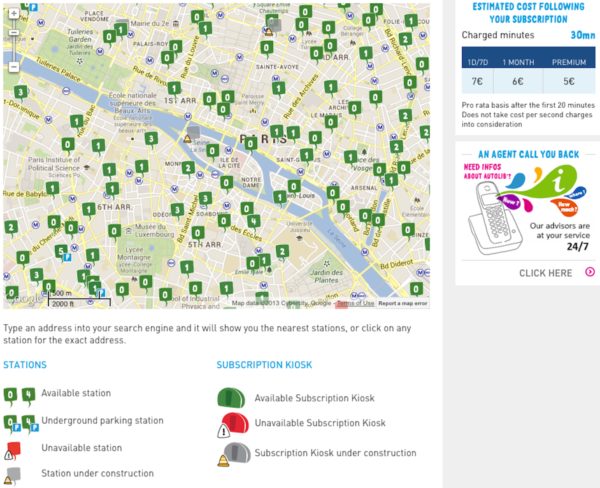Open the Terms of Use map link
This screenshot has height=488, width=600.
pyautogui.click(x=355, y=303)
